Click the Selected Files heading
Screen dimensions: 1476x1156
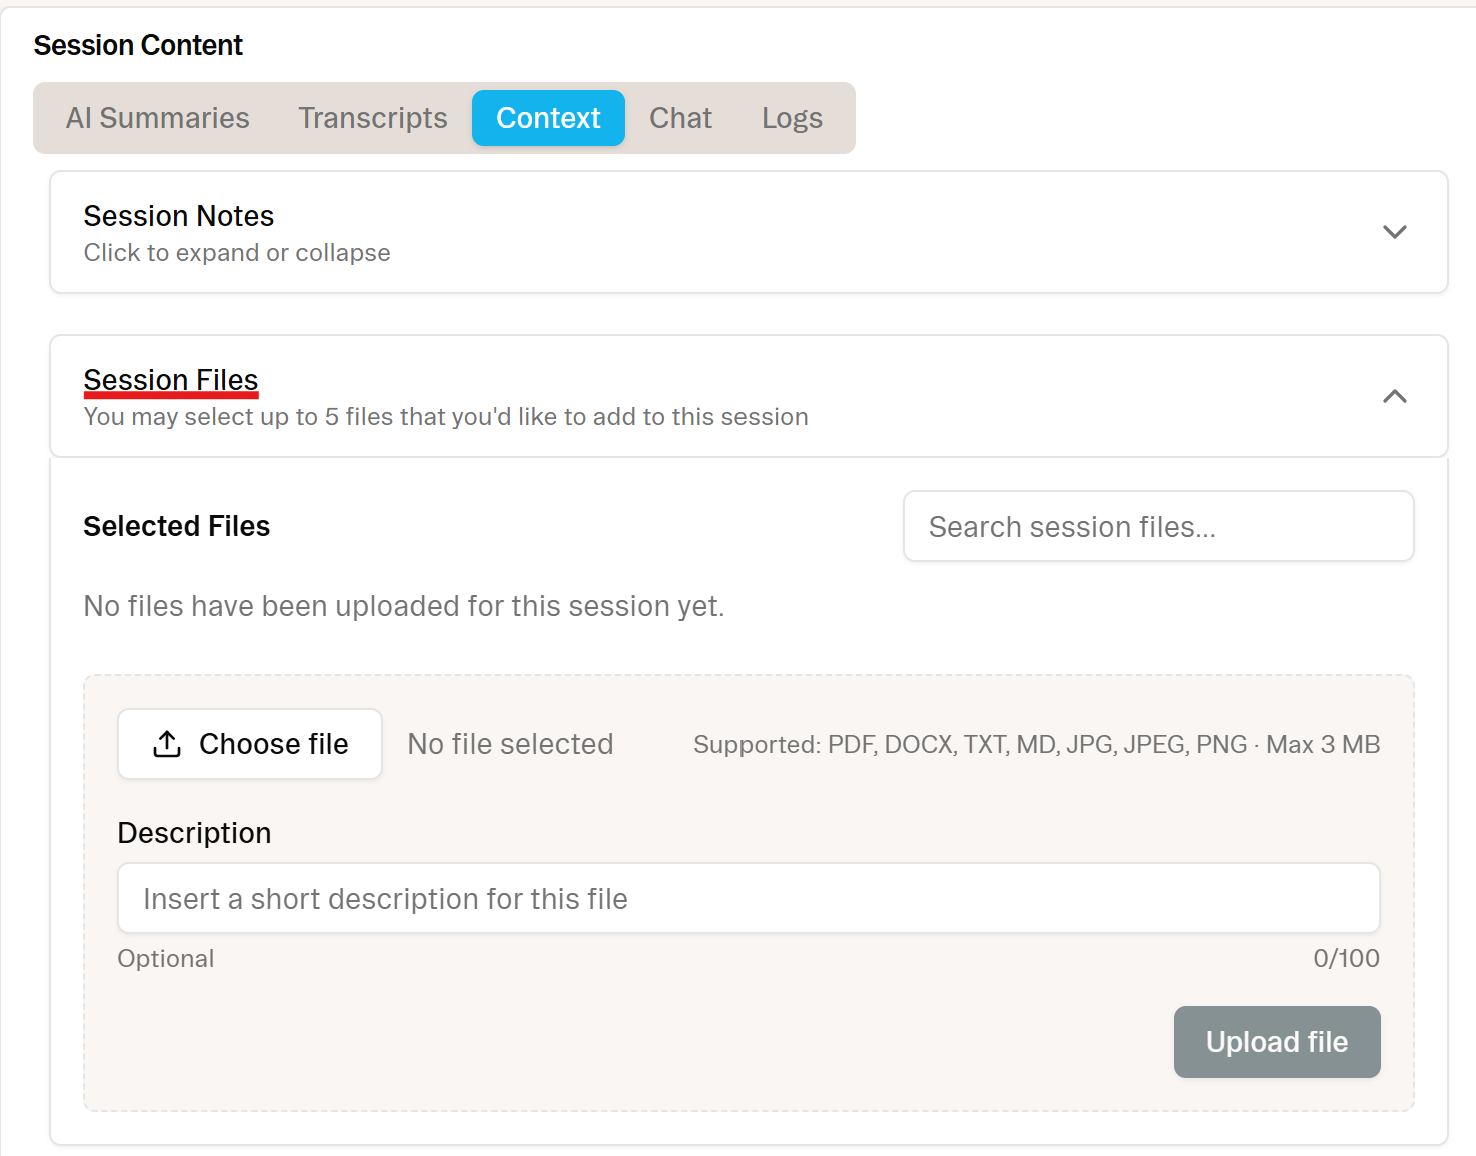pyautogui.click(x=177, y=526)
